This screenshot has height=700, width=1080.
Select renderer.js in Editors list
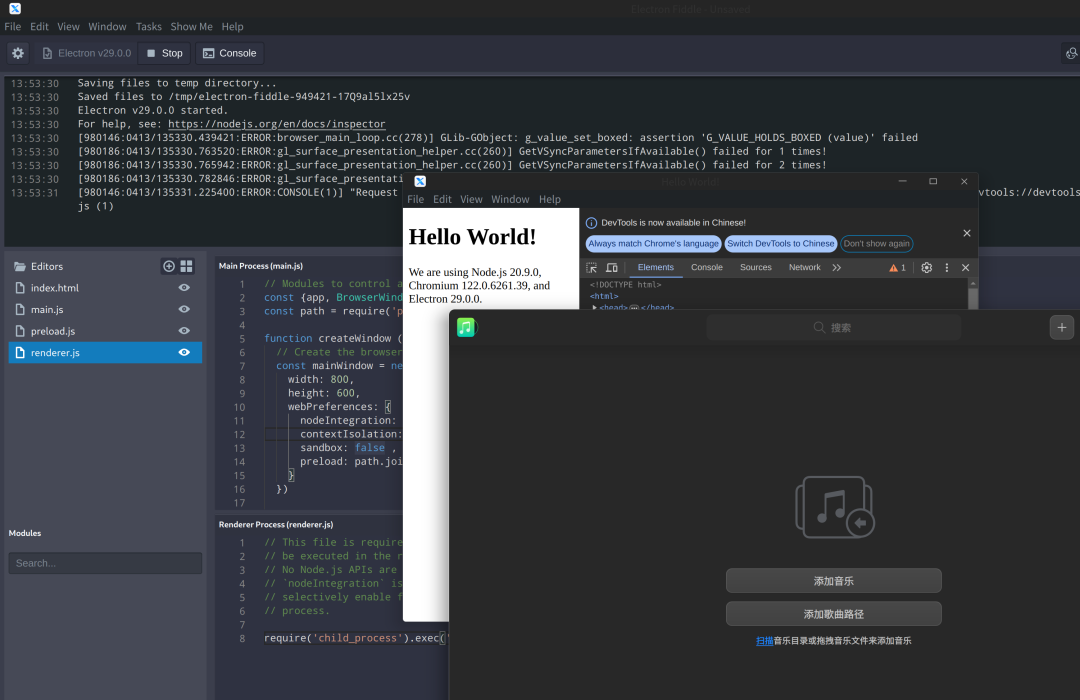105,352
